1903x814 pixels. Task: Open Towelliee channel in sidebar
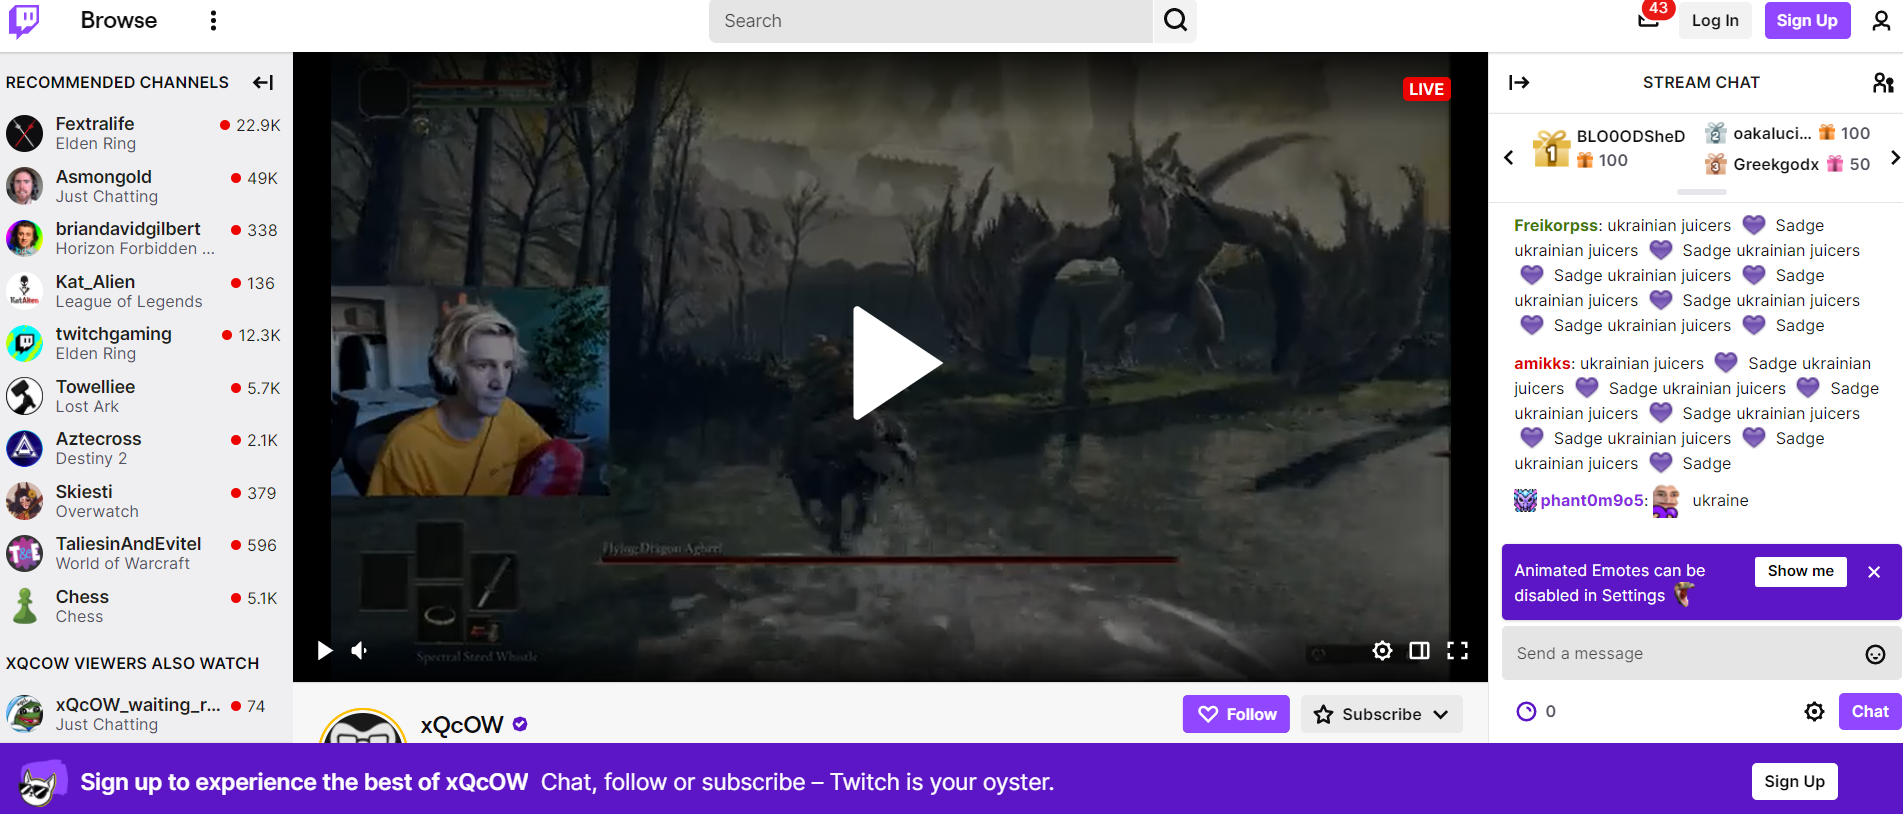(146, 396)
